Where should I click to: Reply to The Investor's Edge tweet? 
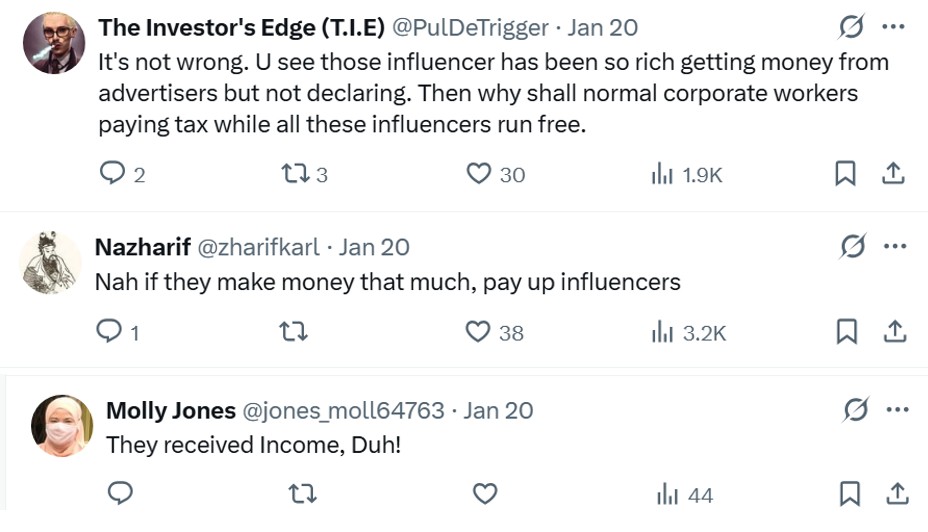[x=113, y=174]
